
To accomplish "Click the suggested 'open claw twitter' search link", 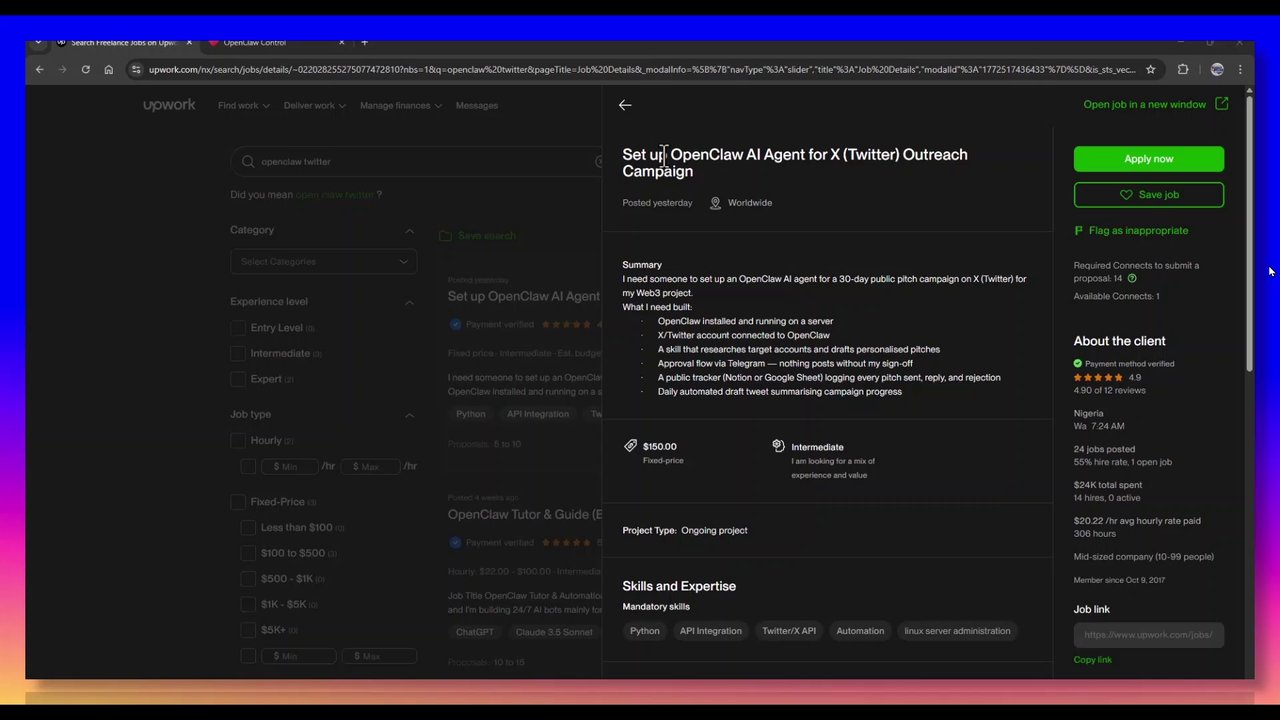I will 334,195.
